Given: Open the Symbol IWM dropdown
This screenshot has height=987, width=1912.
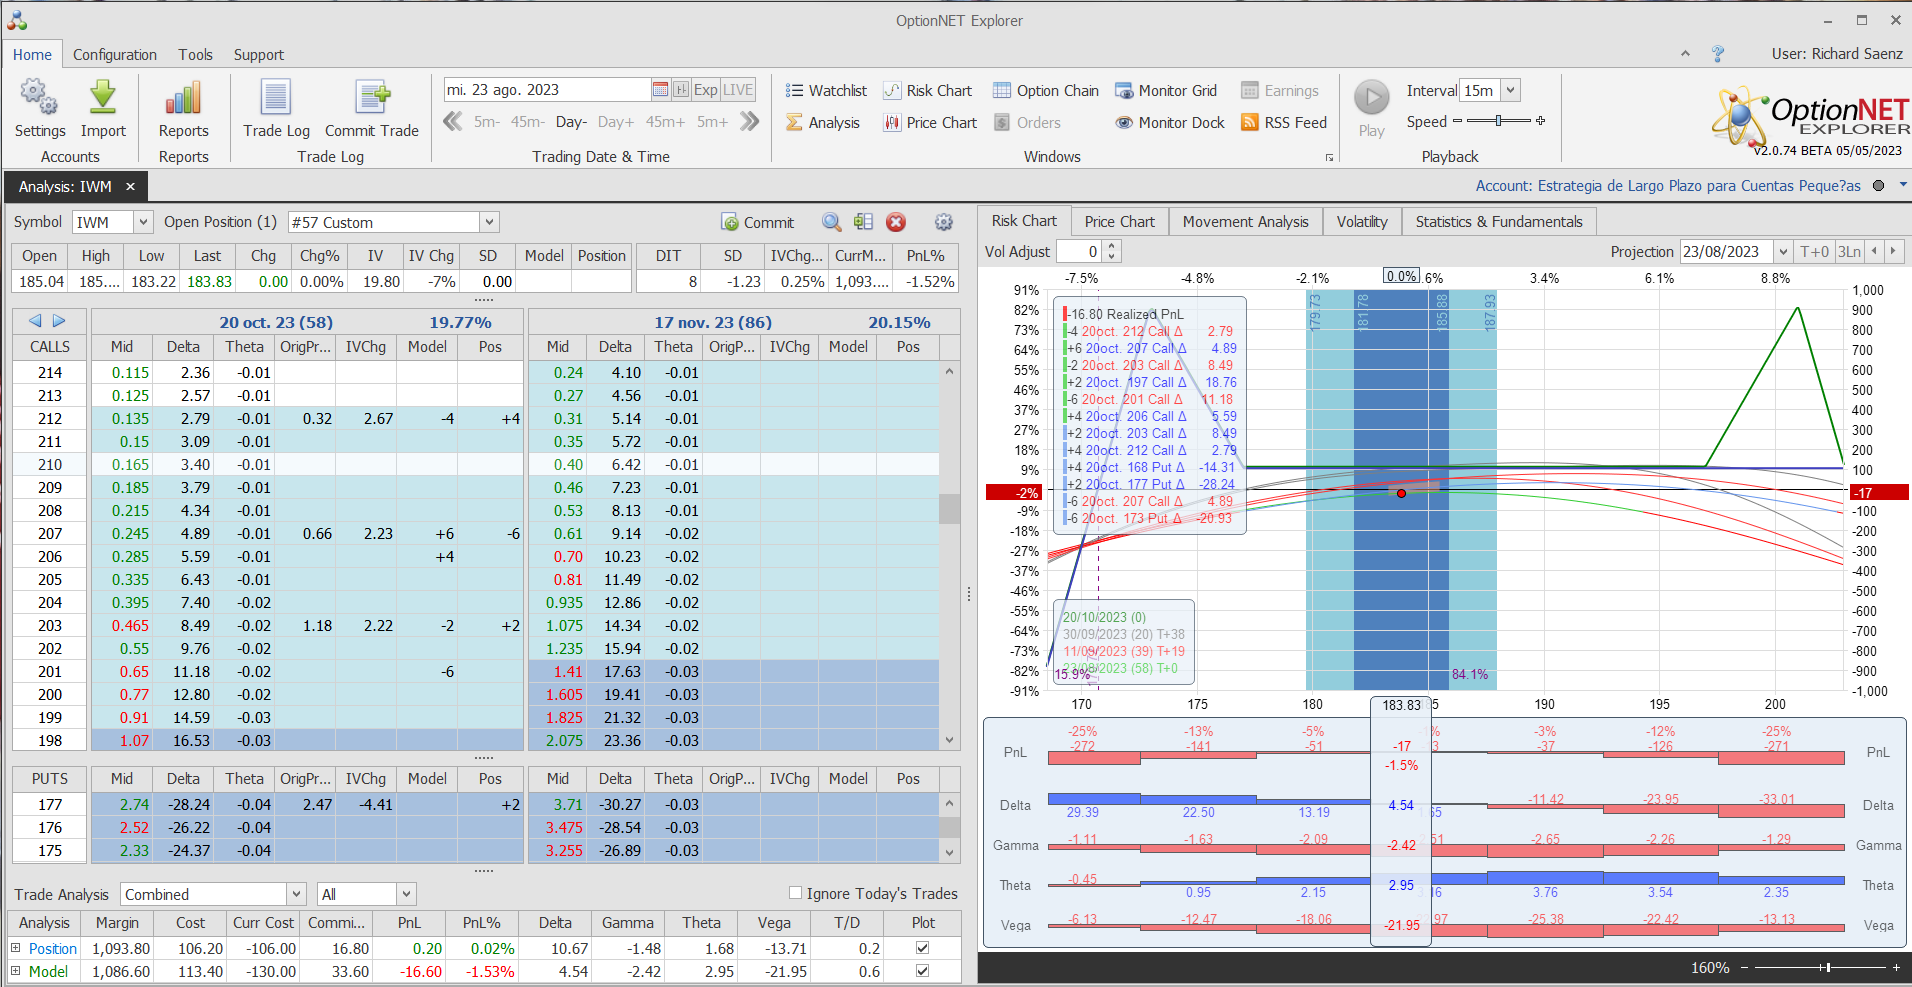Looking at the screenshot, I should [143, 222].
